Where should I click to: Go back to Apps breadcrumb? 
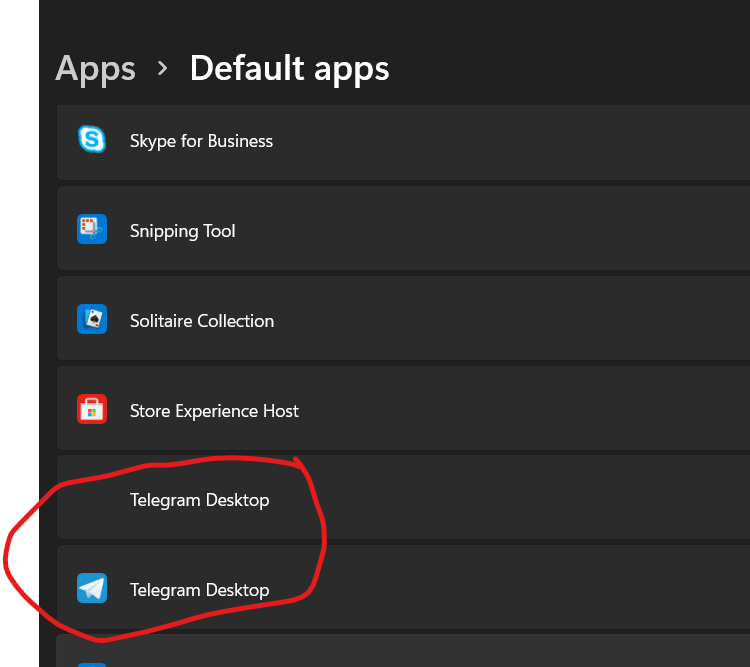pos(96,69)
